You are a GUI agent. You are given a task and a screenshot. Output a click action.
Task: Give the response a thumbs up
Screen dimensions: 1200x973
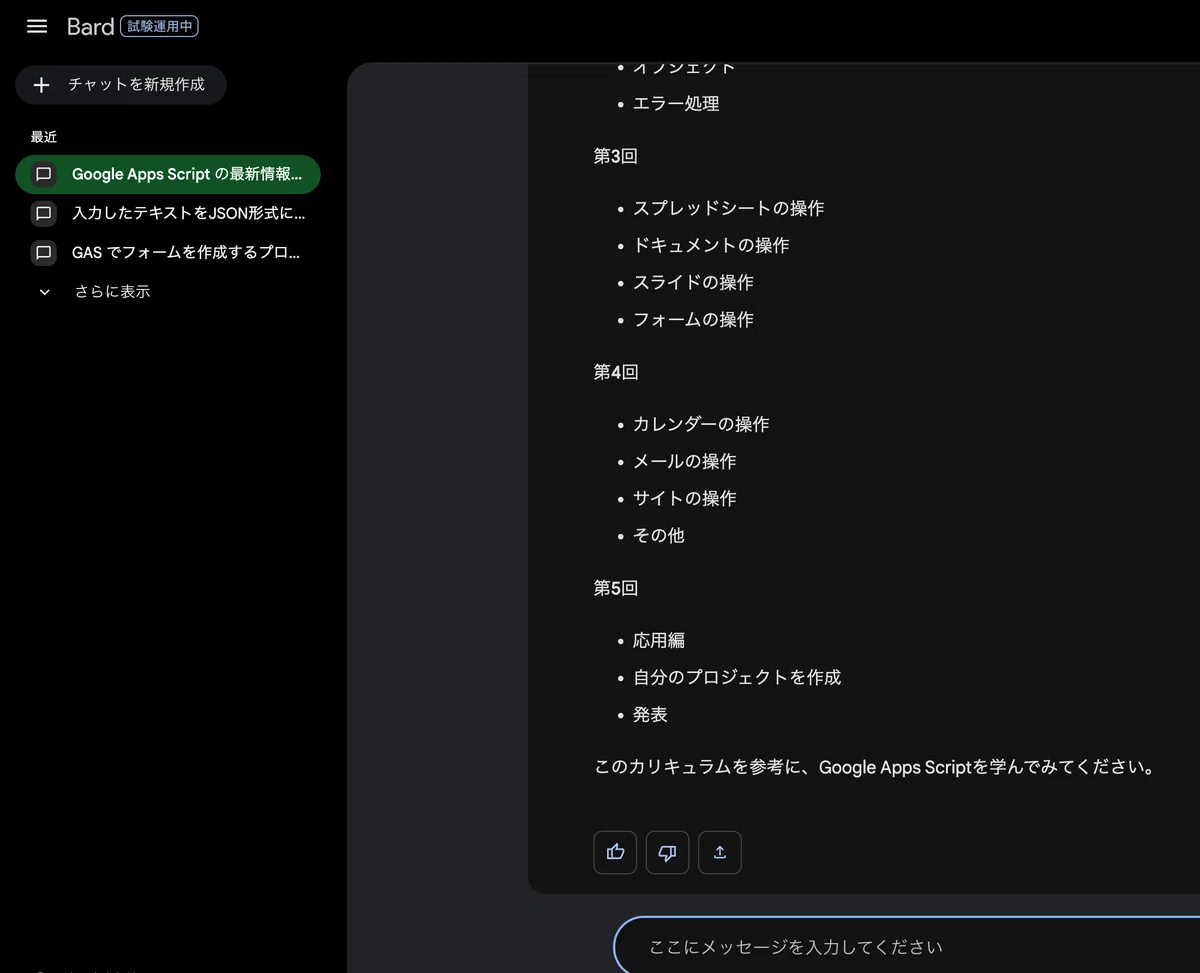(x=615, y=852)
